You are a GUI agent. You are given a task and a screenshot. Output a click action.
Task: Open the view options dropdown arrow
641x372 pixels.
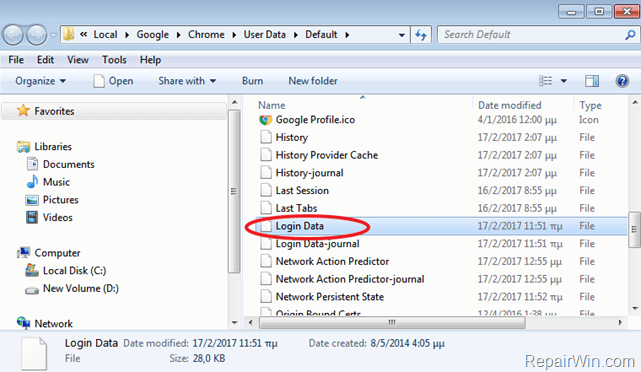pyautogui.click(x=564, y=81)
